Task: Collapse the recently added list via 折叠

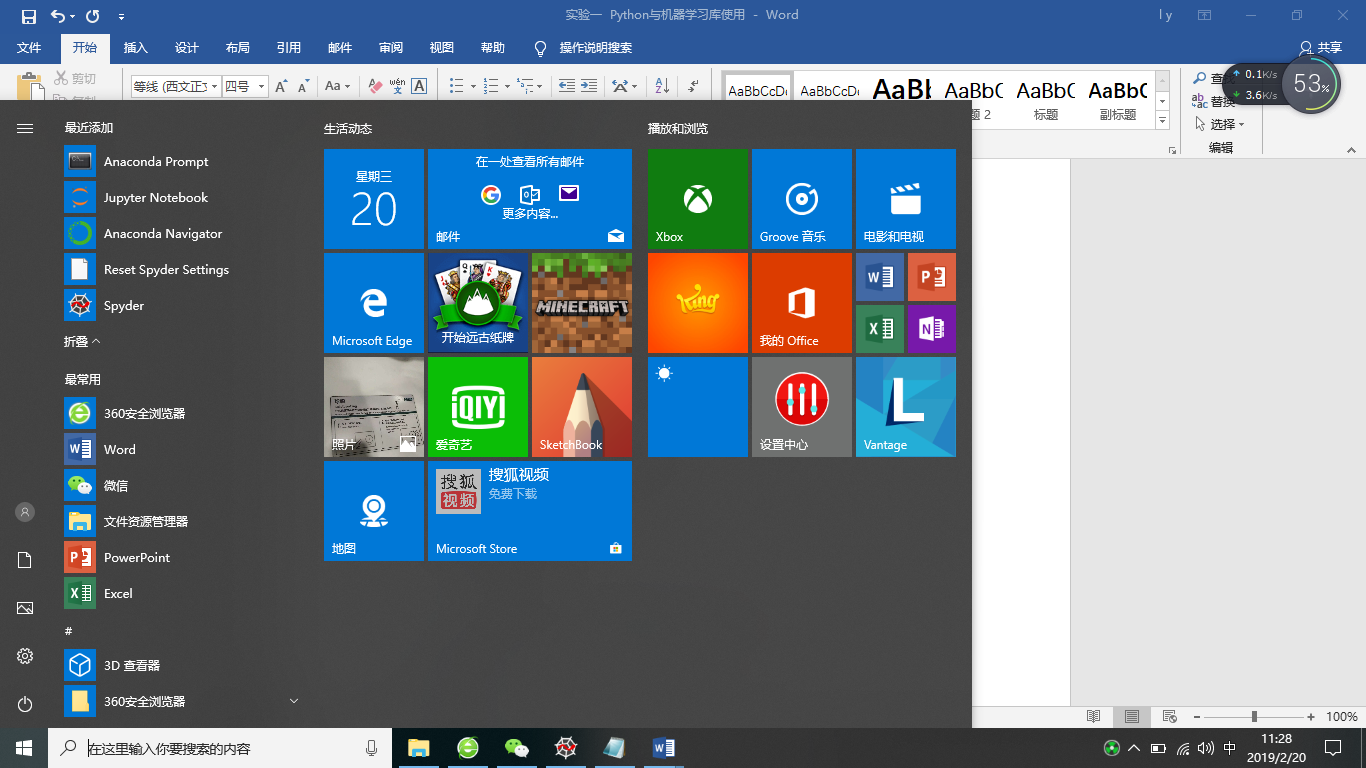Action: pos(82,341)
